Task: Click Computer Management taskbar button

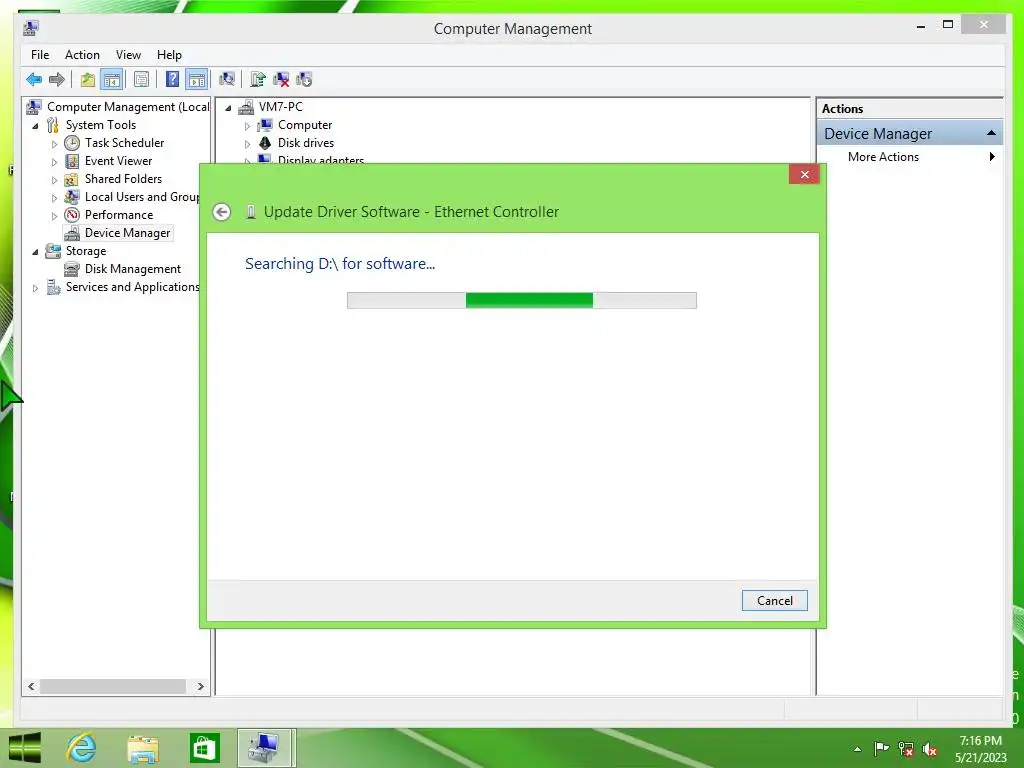Action: coord(266,748)
